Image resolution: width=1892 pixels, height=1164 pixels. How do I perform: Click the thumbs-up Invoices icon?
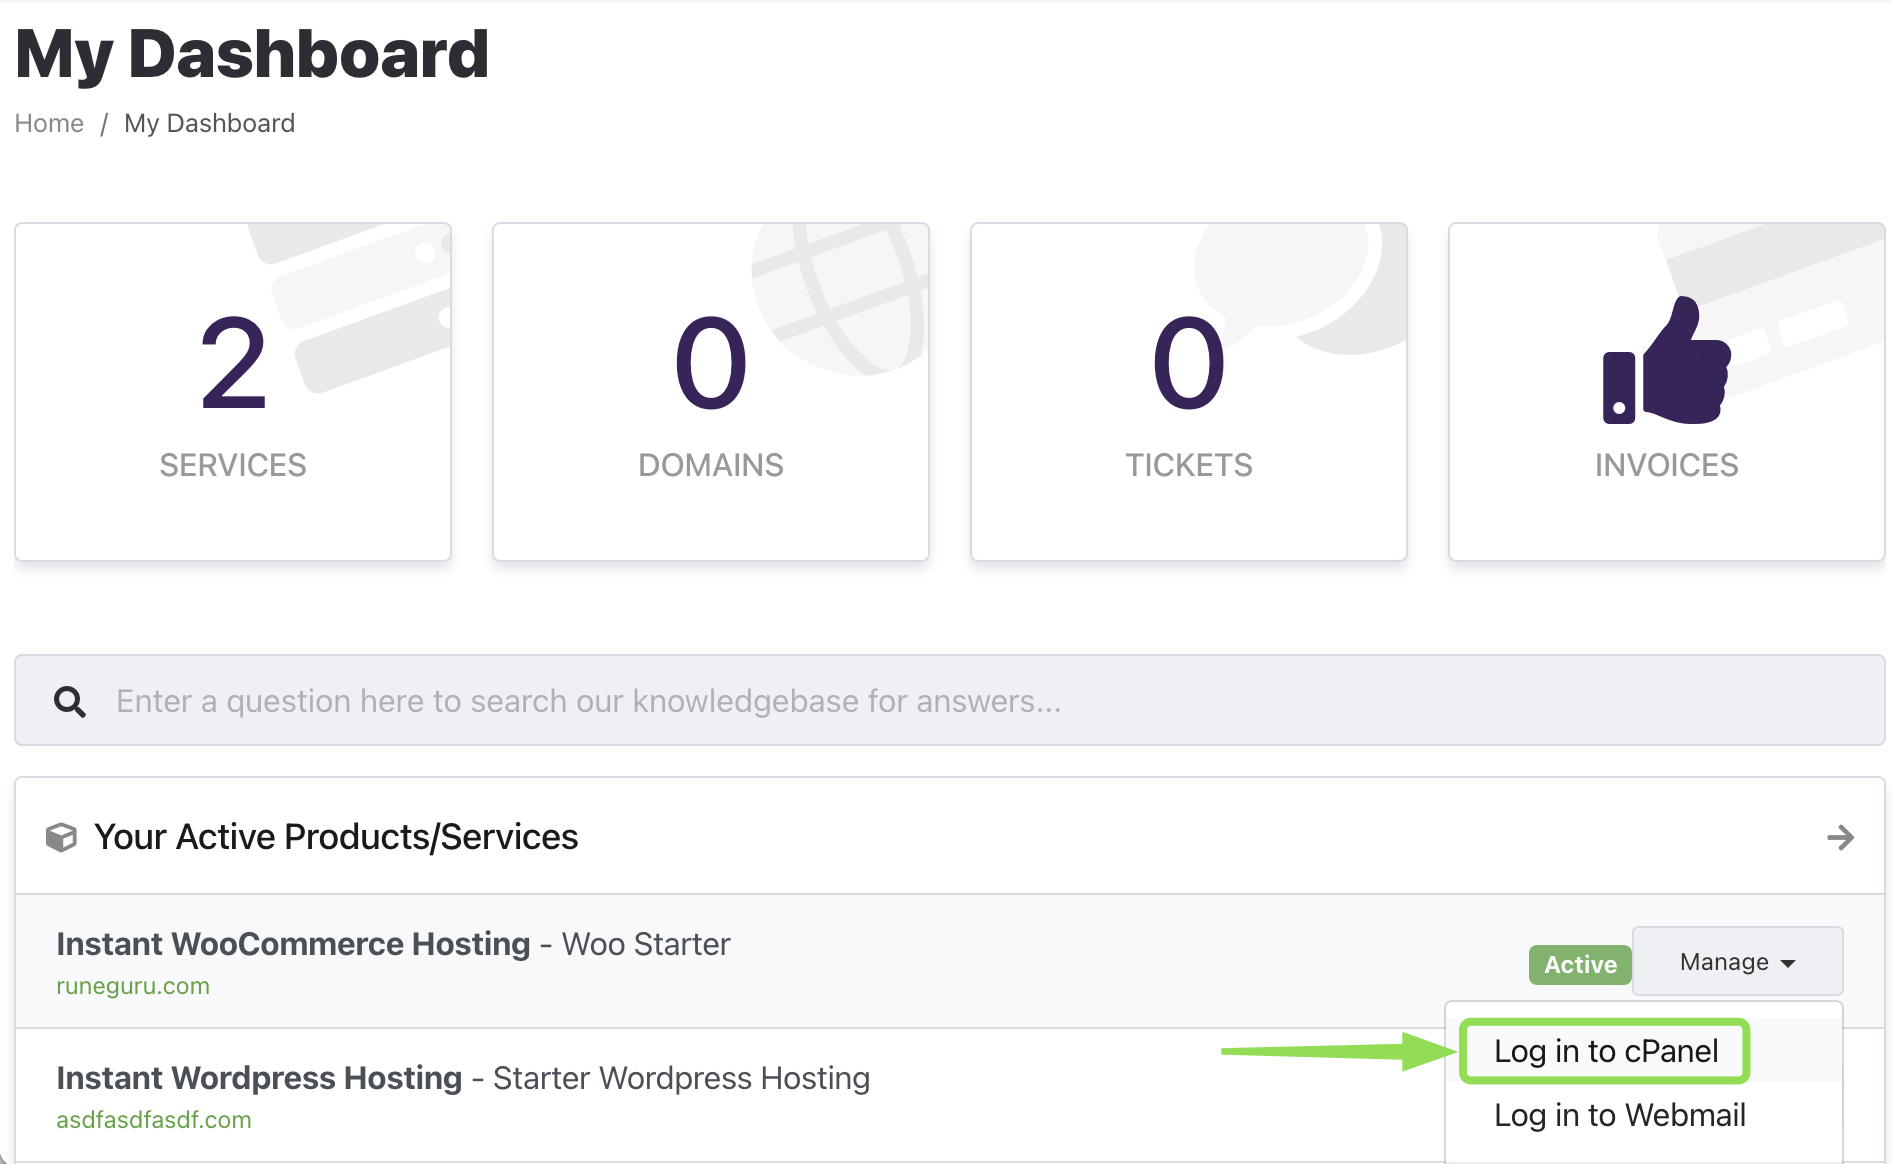tap(1666, 362)
